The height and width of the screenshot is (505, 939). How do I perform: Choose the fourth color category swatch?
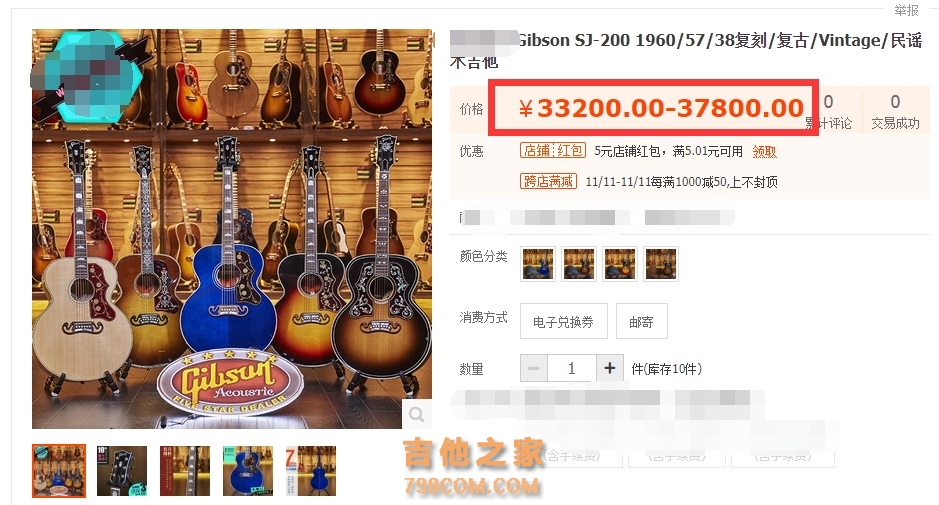coord(661,264)
